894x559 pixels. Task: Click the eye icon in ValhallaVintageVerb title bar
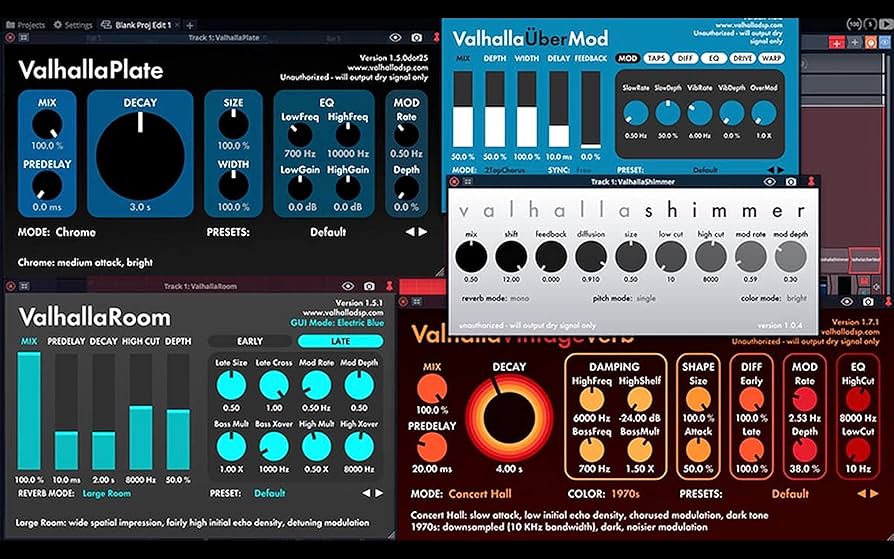tap(847, 301)
